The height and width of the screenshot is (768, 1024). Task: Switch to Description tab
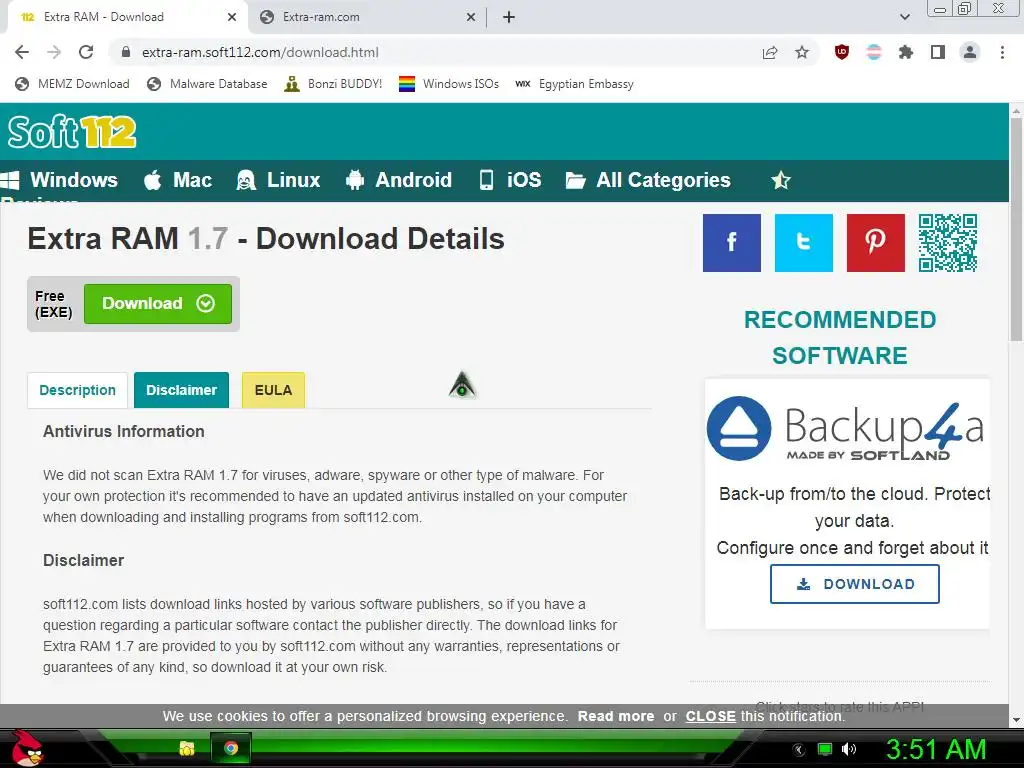(78, 390)
